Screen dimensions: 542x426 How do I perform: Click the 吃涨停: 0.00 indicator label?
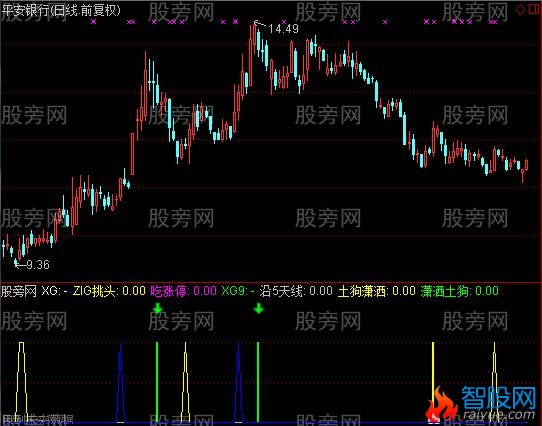click(184, 291)
